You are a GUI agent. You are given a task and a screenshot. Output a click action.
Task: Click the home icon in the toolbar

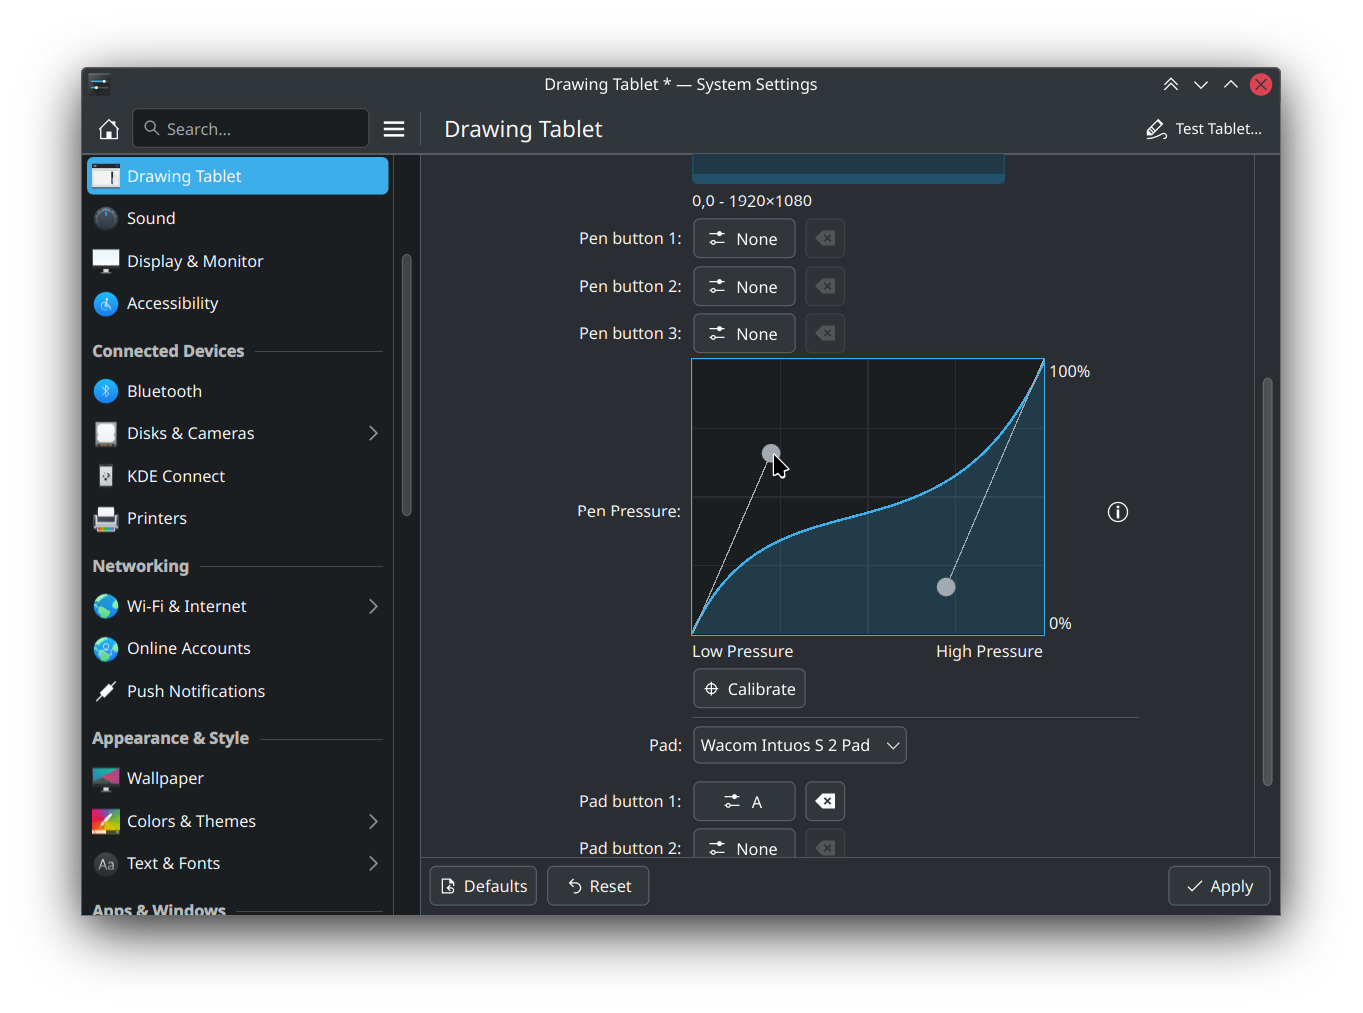click(x=109, y=129)
